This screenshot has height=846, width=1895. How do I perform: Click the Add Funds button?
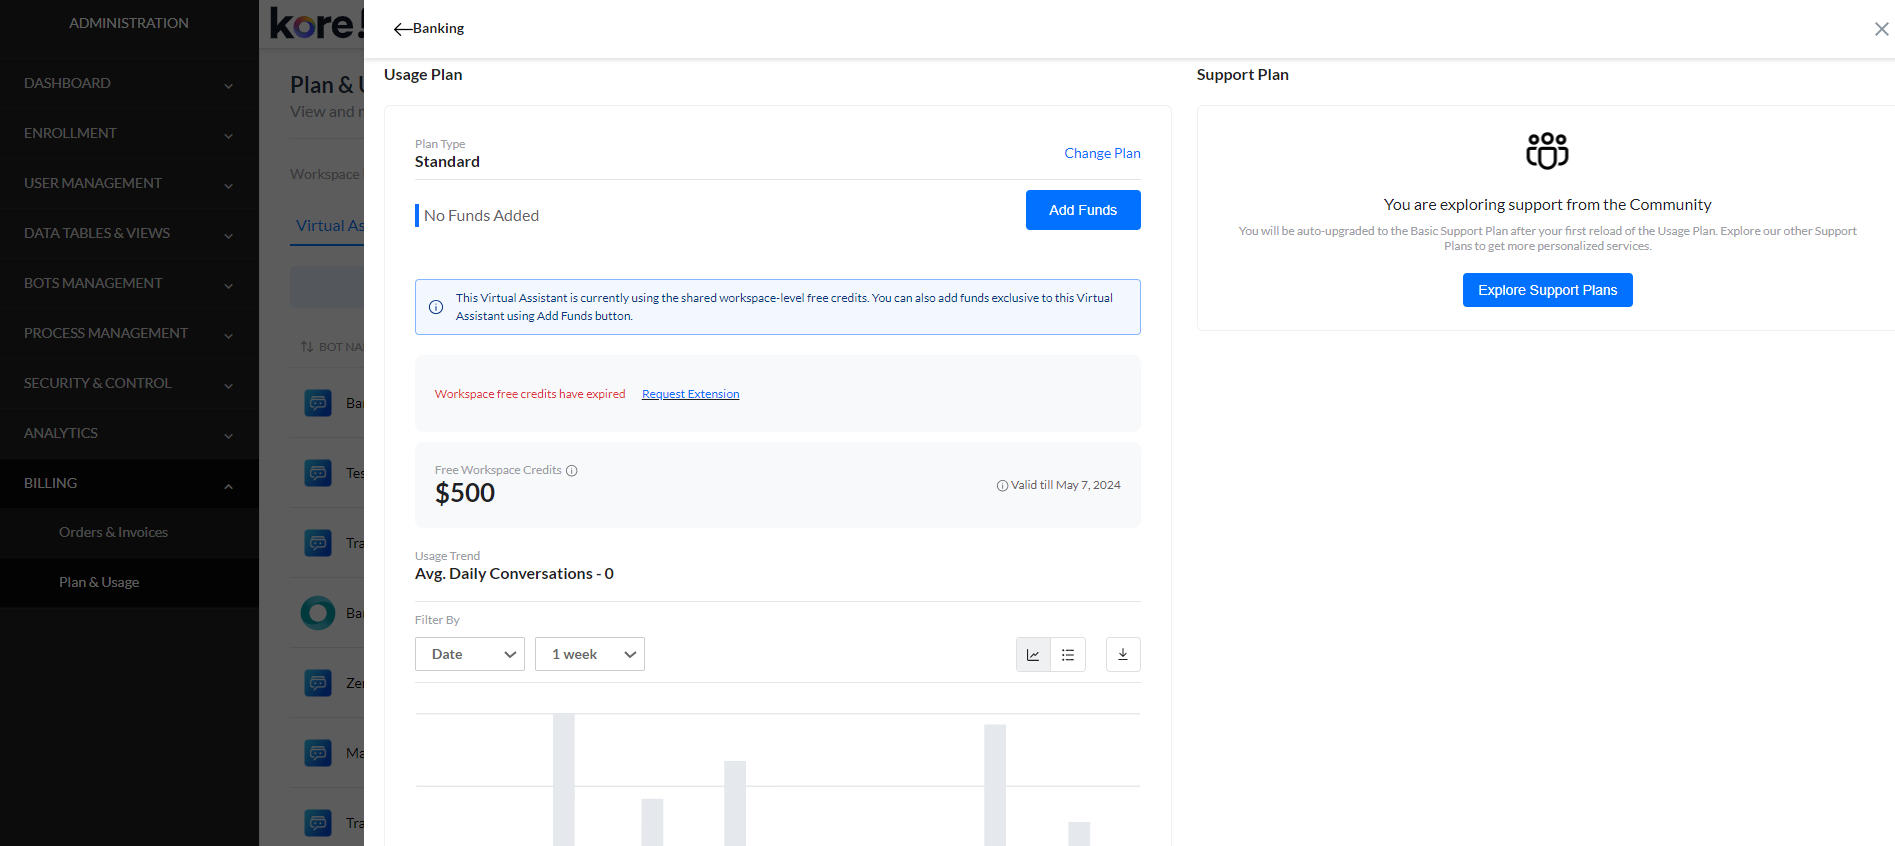pos(1082,210)
